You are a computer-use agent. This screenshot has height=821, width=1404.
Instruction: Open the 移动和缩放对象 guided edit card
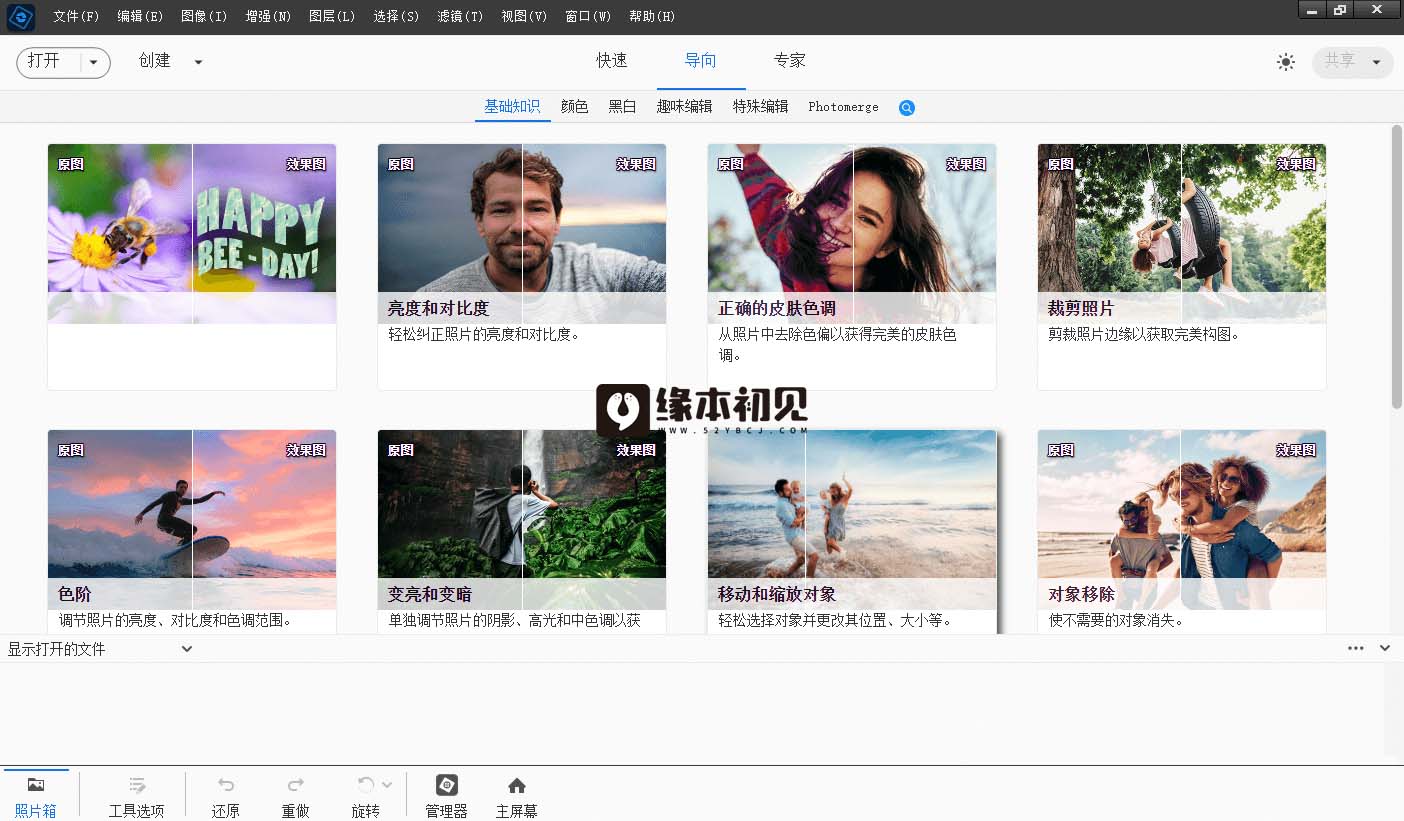852,532
